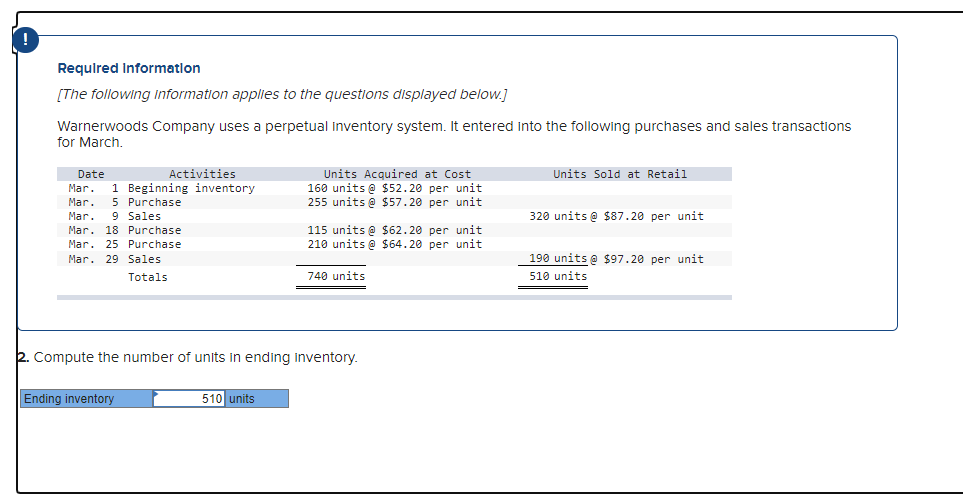This screenshot has width=963, height=501.
Task: Click '320 units @ $87.20 per unit'
Action: 617,216
